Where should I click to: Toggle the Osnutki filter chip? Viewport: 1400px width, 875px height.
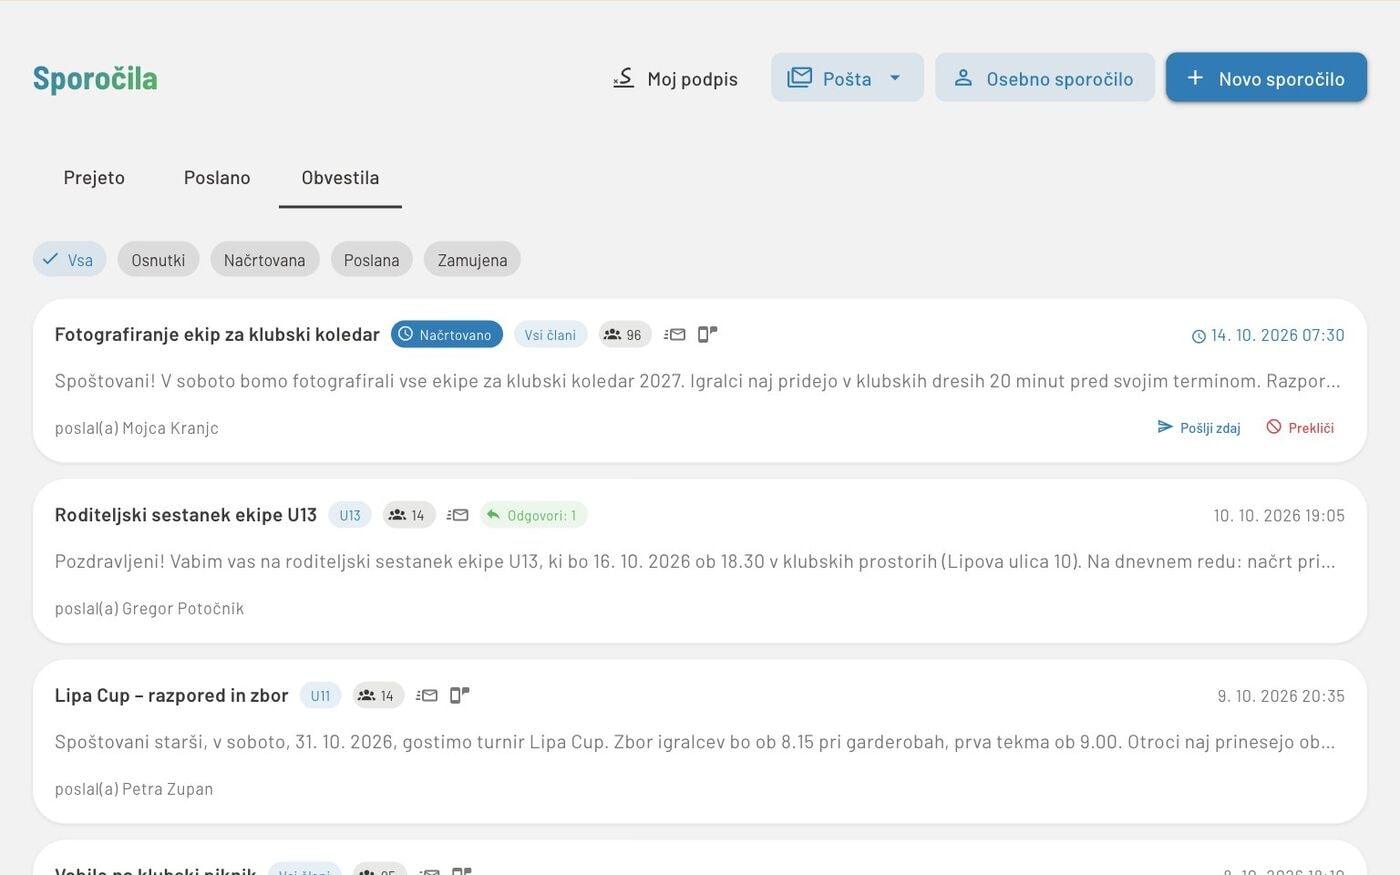click(158, 259)
